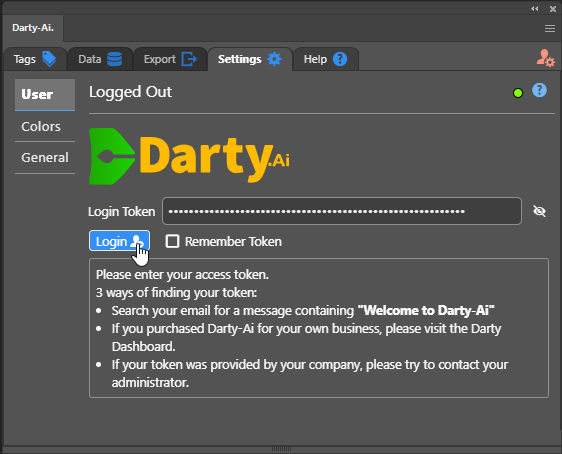Image resolution: width=562 pixels, height=454 pixels.
Task: Open the Tags tab
Action: point(35,59)
